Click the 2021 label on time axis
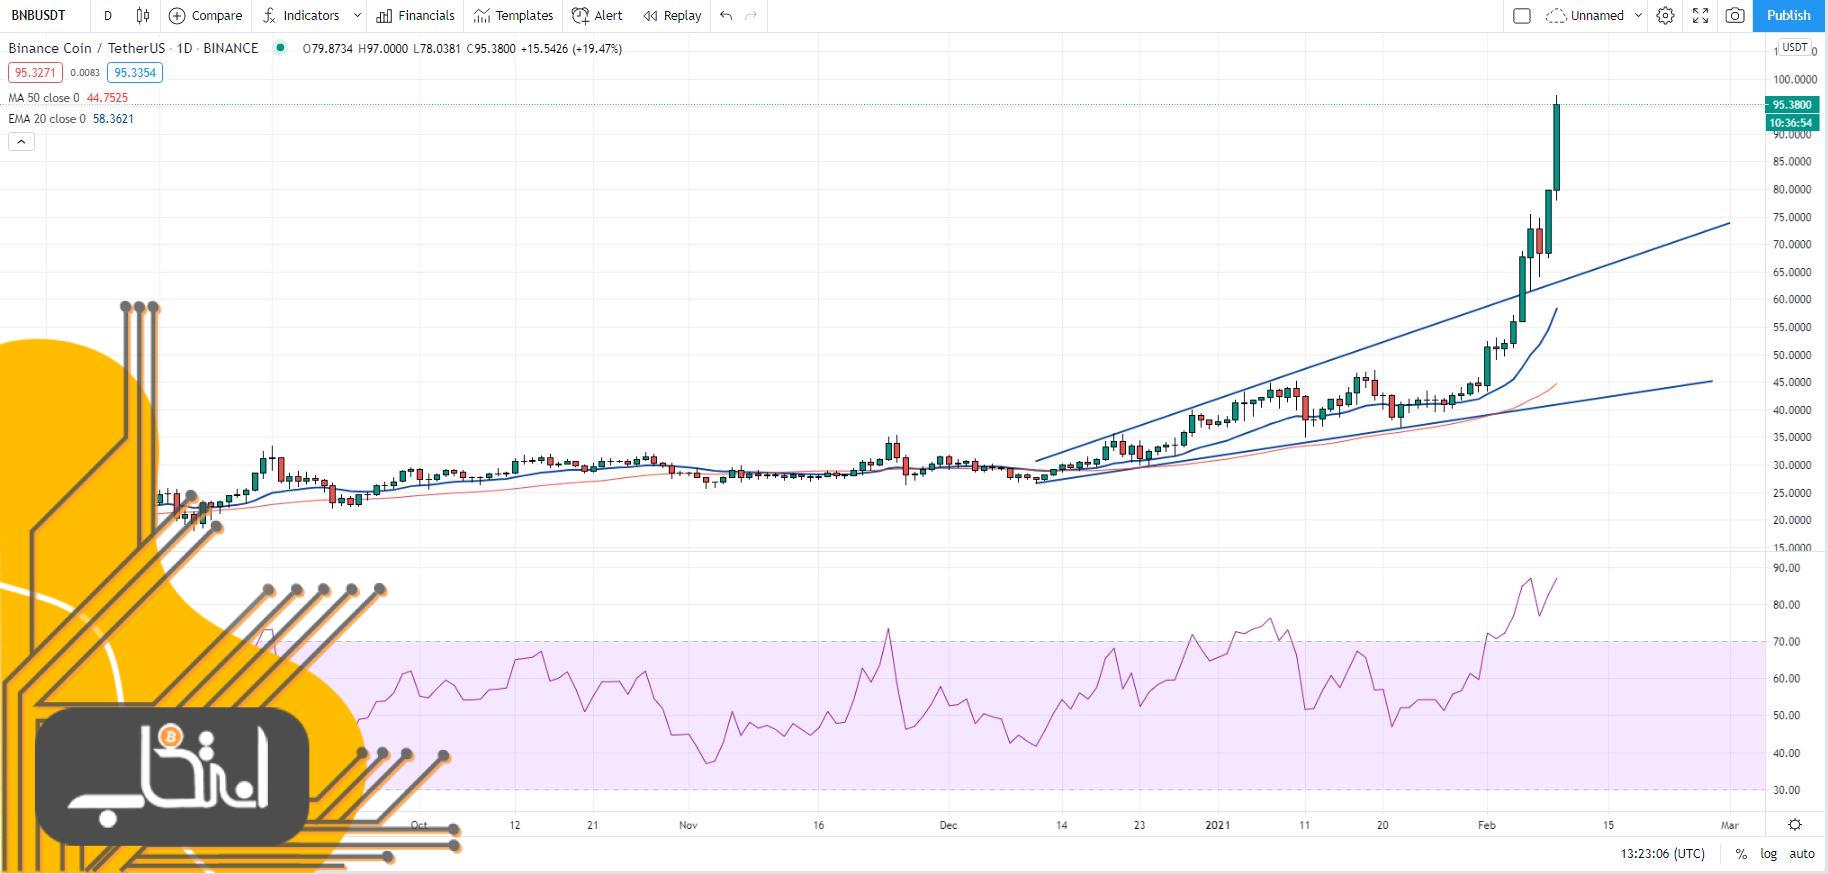Viewport: 1828px width, 874px height. pyautogui.click(x=1217, y=825)
